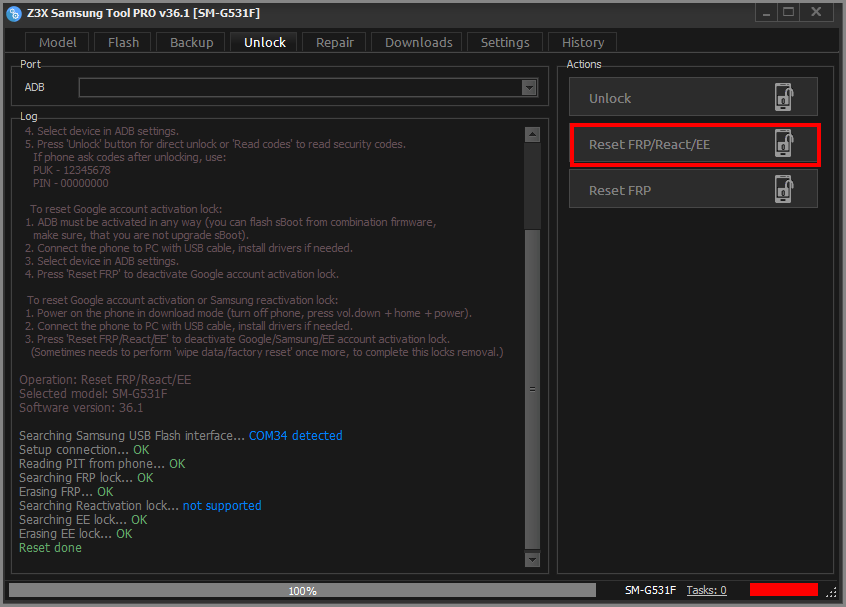
Task: Click 'Operation: Reset FRP/React/EE' log line
Action: tap(105, 379)
